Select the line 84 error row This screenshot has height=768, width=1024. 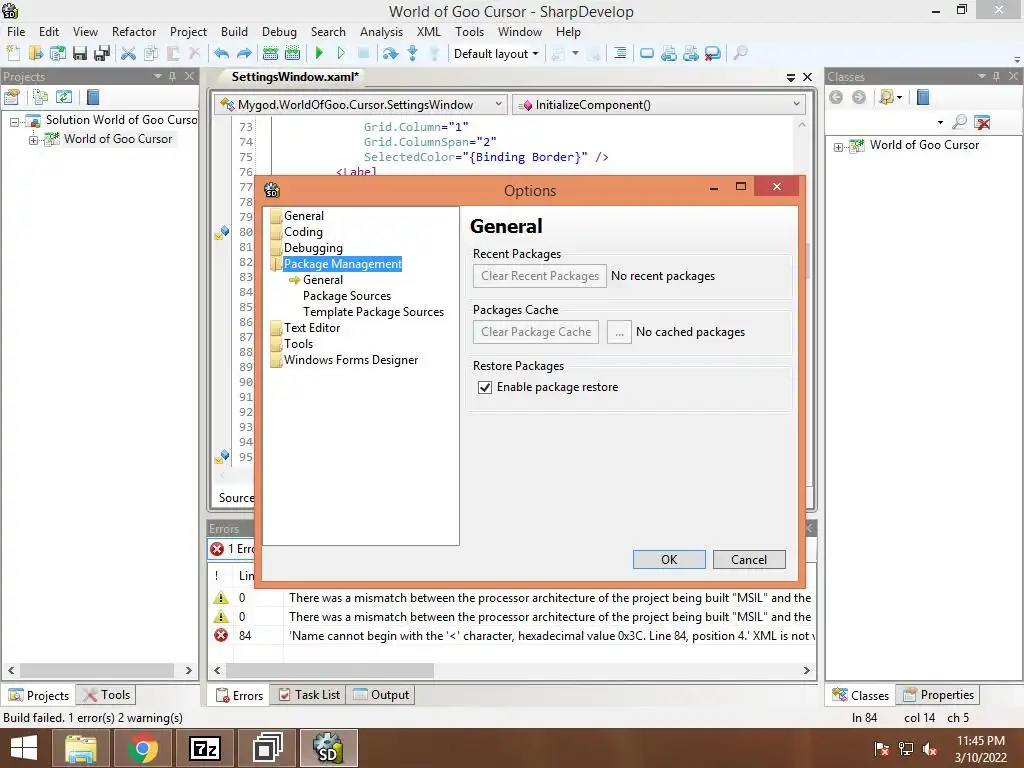tap(513, 635)
